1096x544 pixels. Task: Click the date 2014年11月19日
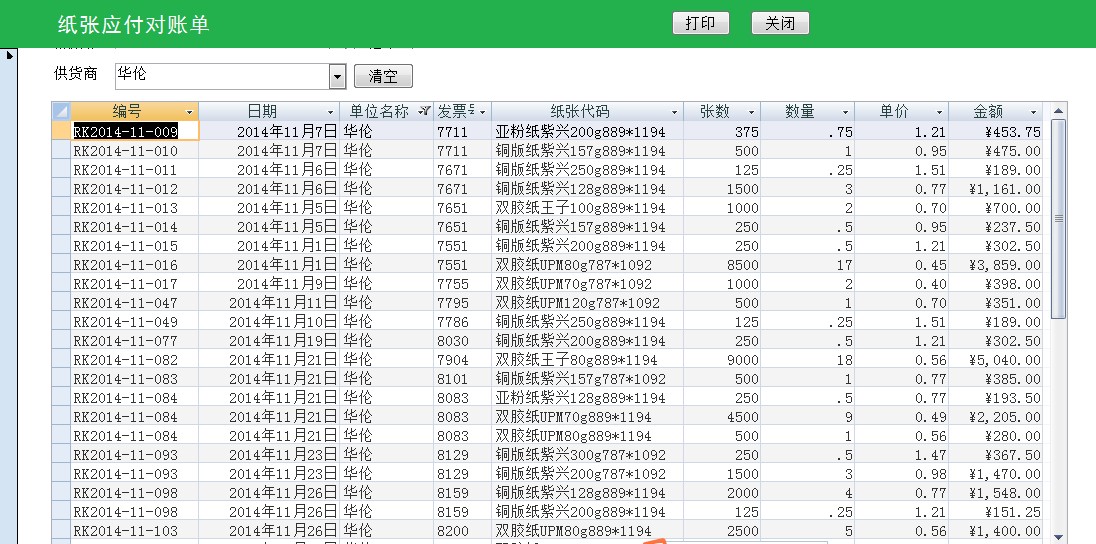(x=270, y=341)
